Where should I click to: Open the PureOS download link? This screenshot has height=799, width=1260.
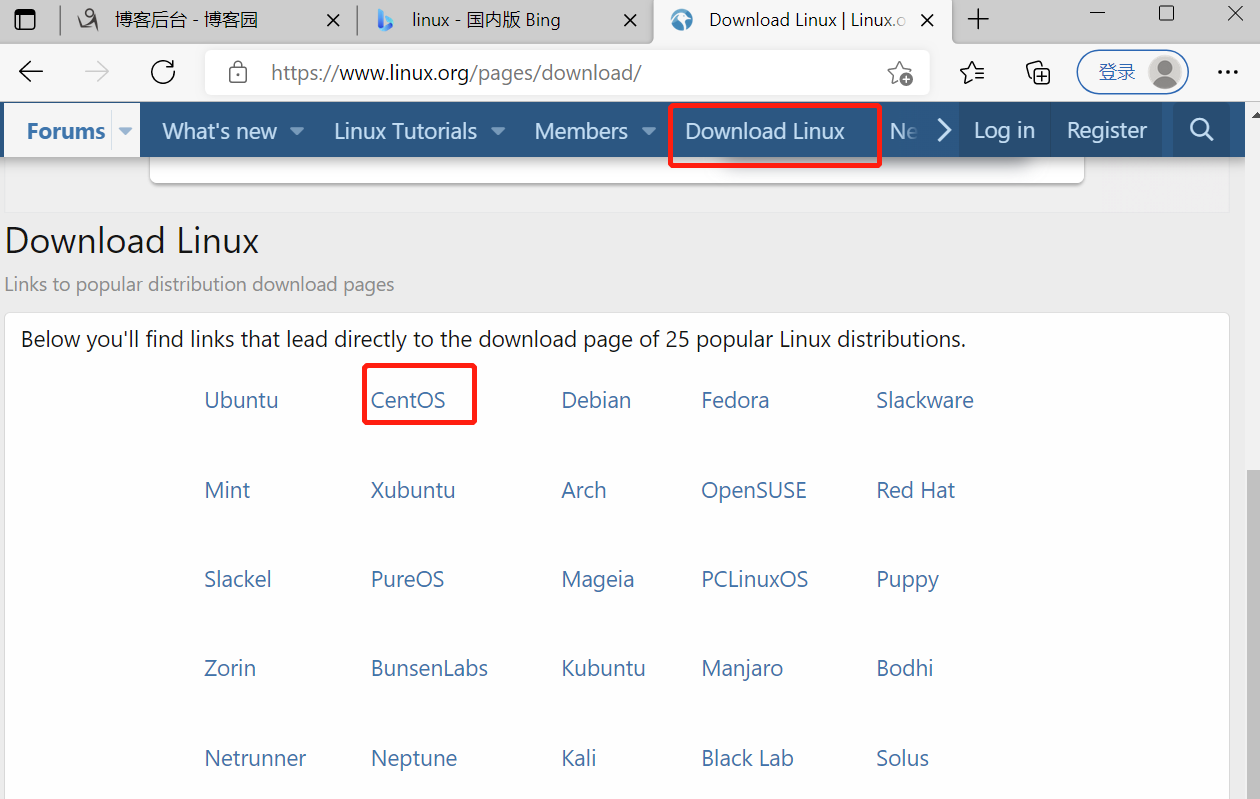coord(408,579)
